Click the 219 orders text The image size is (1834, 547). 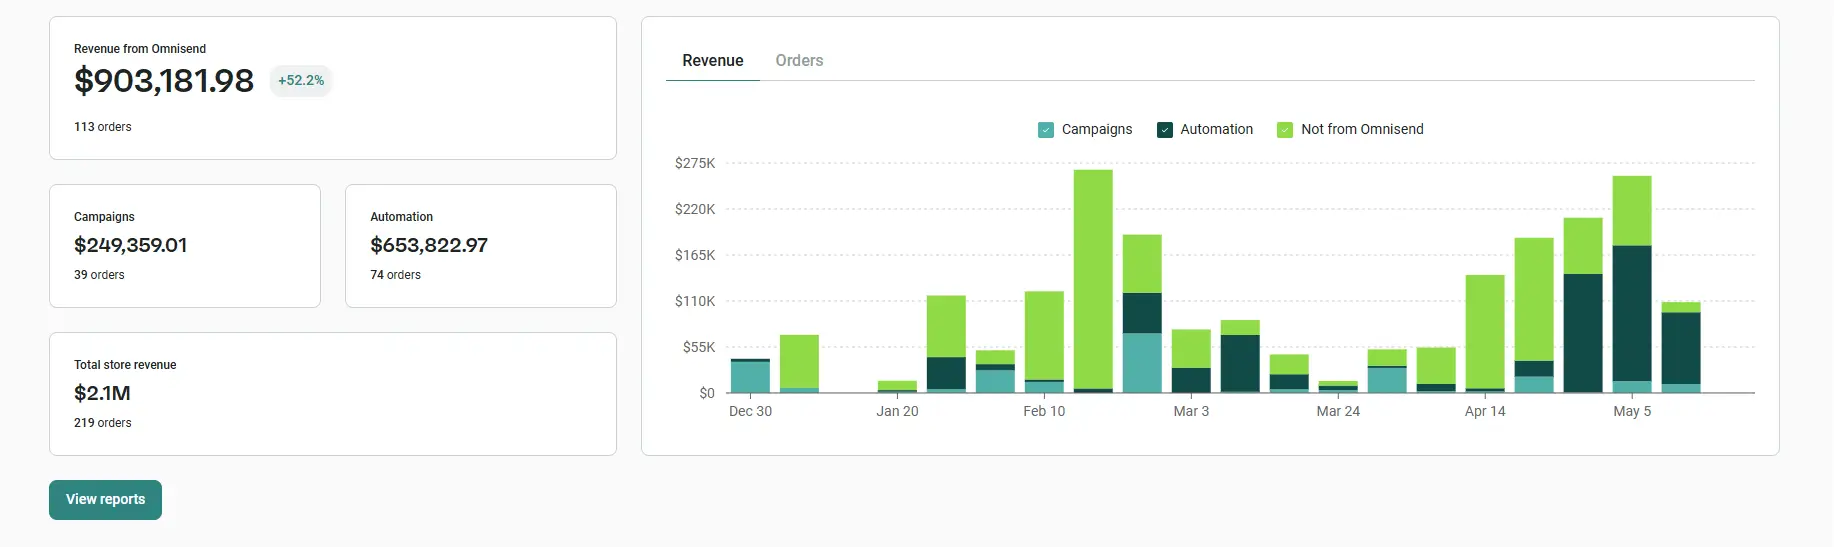pyautogui.click(x=103, y=423)
